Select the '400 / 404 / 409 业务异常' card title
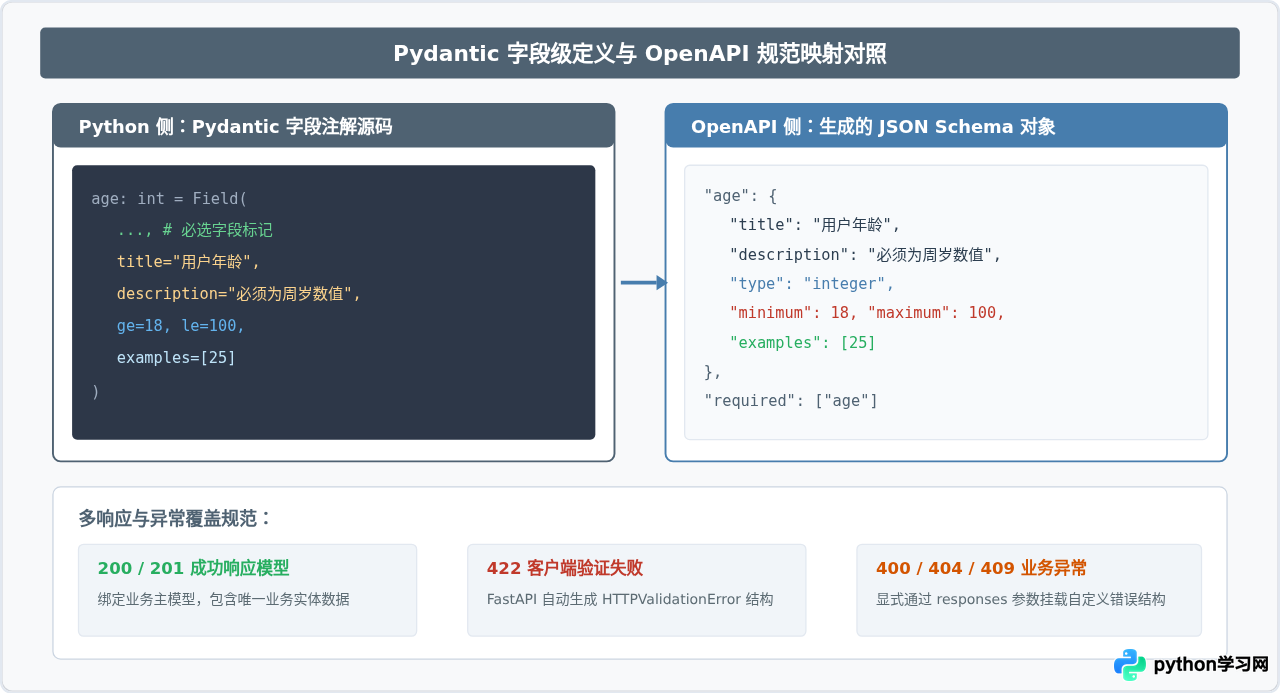Viewport: 1280px width, 693px height. [982, 568]
